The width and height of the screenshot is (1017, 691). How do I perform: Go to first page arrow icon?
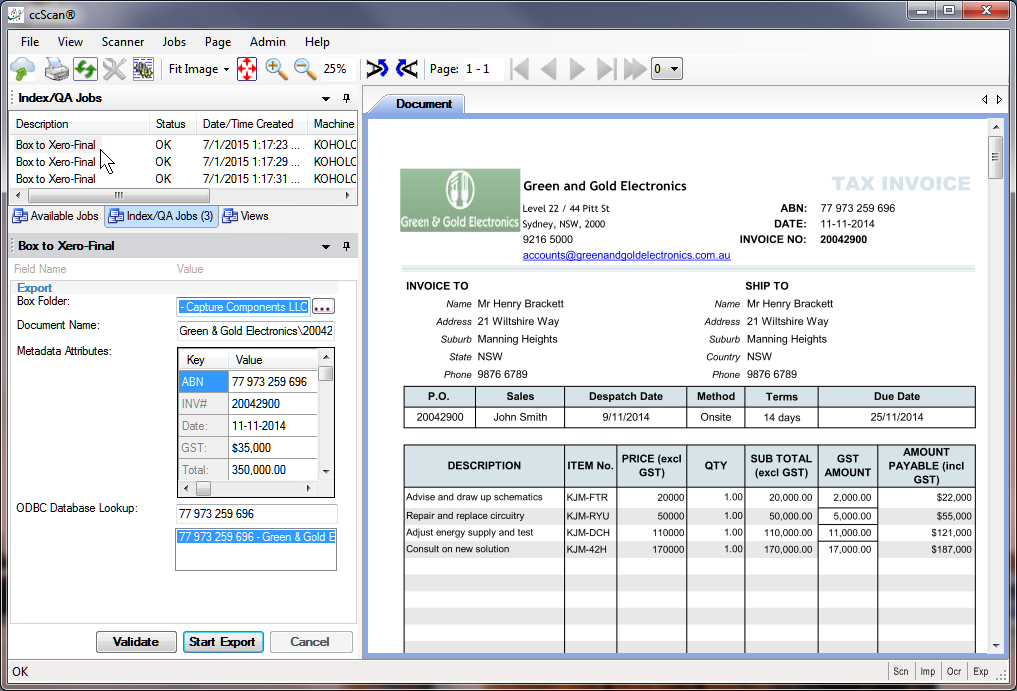click(520, 69)
